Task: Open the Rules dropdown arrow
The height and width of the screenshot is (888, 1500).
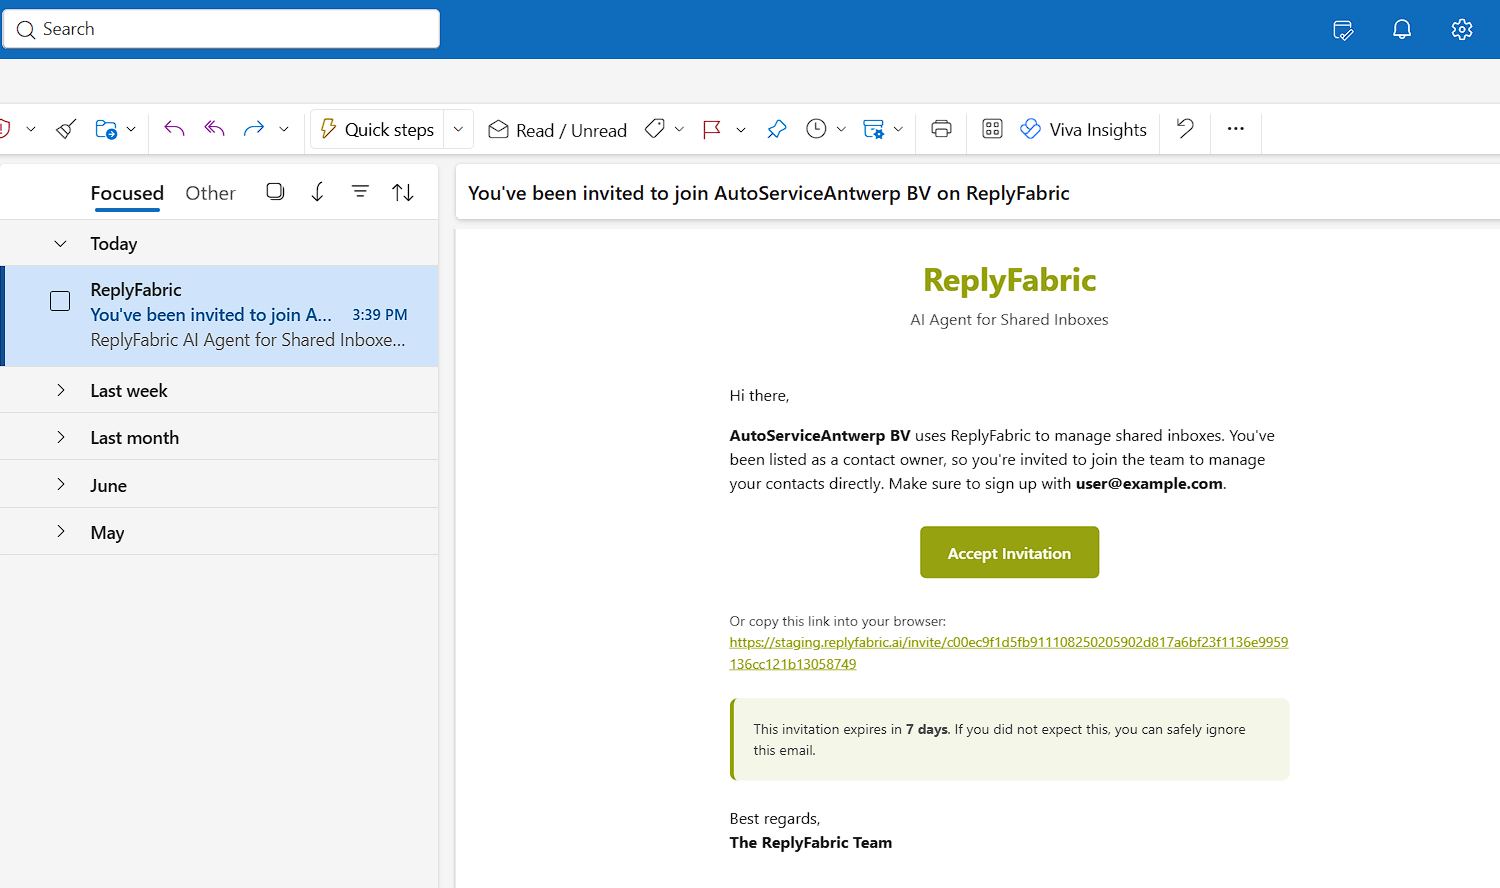Action: pyautogui.click(x=898, y=129)
